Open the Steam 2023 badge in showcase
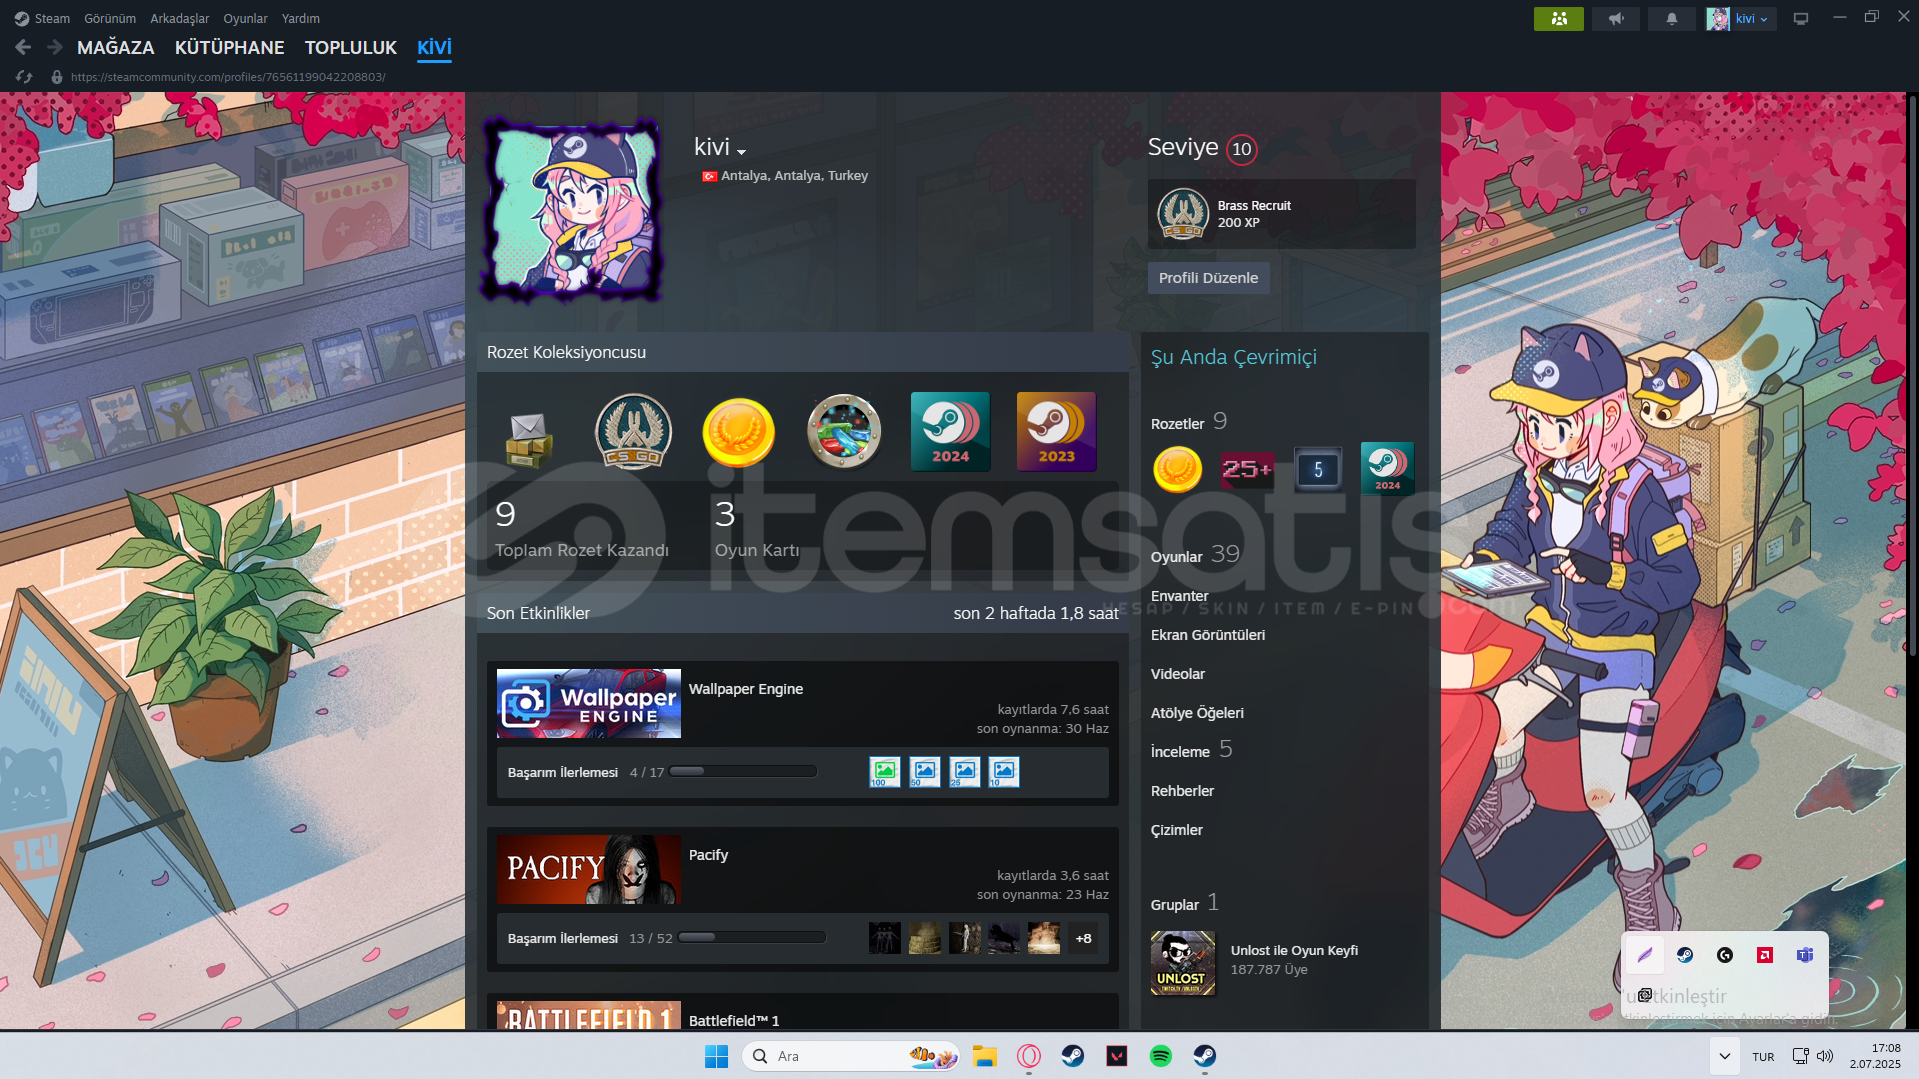The height and width of the screenshot is (1079, 1919). tap(1056, 432)
